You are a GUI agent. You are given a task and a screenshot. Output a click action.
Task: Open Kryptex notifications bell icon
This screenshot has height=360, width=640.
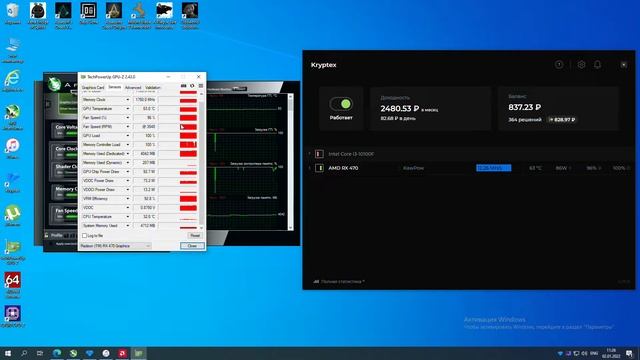point(597,64)
